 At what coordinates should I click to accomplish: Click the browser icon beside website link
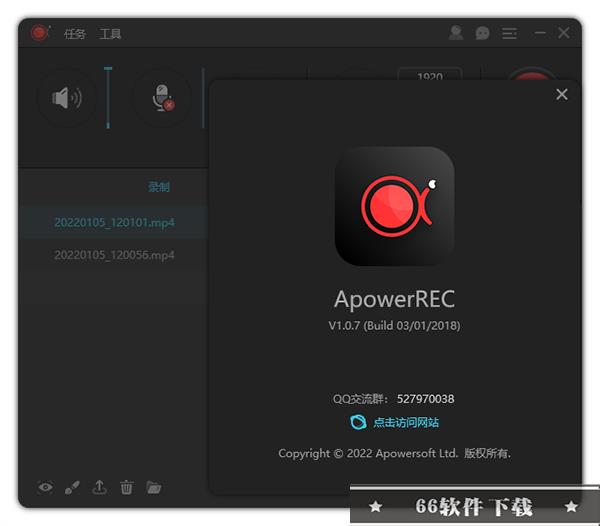358,422
